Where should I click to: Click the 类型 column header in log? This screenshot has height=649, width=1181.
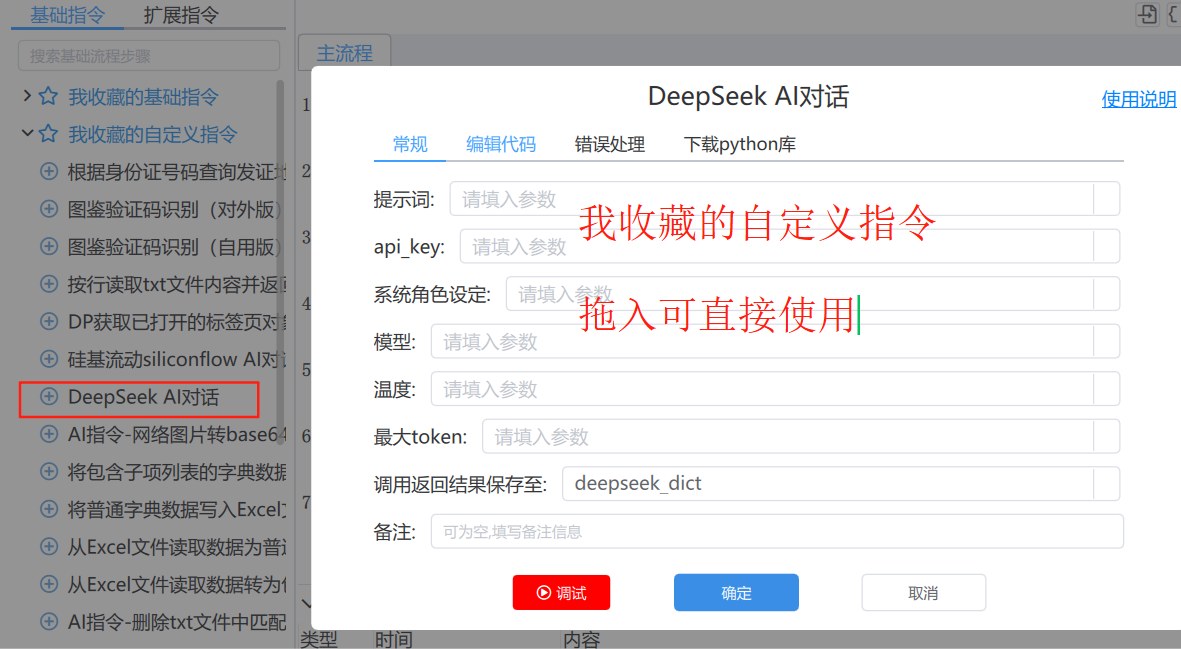coord(319,639)
